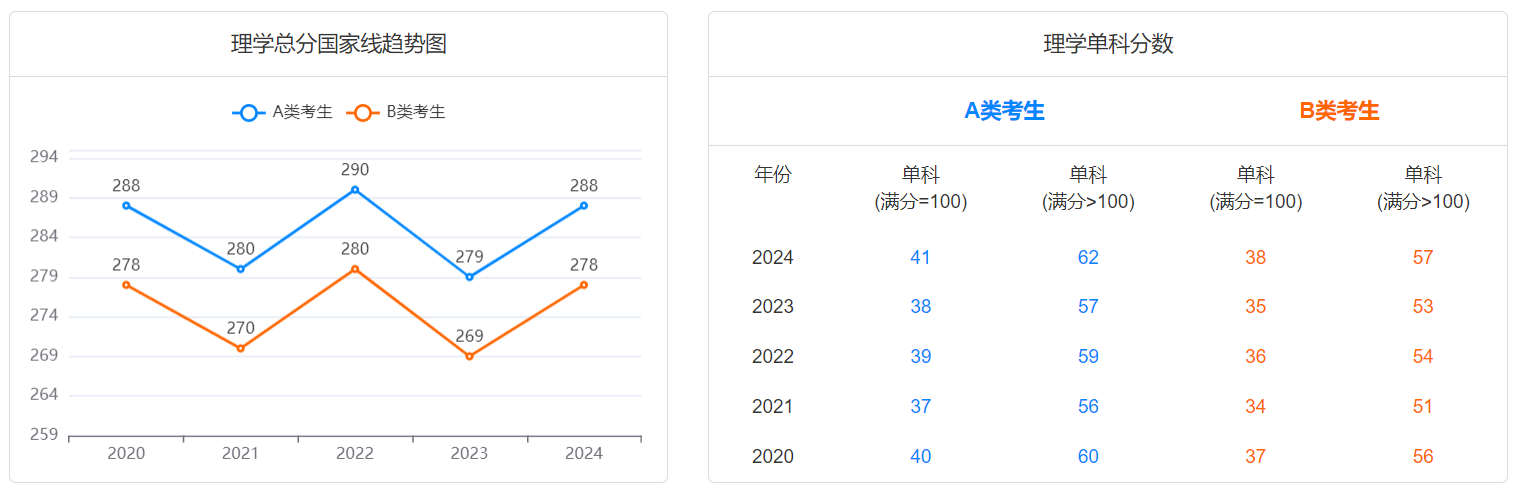Select the blue 2021 data point labeled 280
Screen dimensions: 1521x490
241,269
